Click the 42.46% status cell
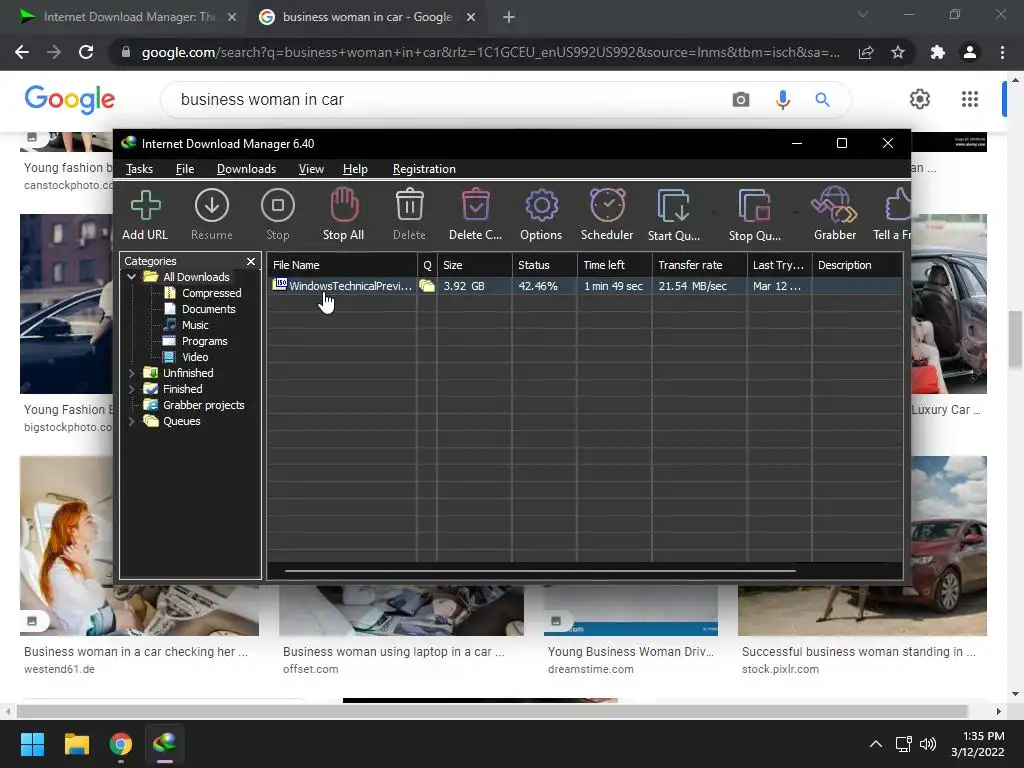Image resolution: width=1024 pixels, height=768 pixels. pos(538,286)
